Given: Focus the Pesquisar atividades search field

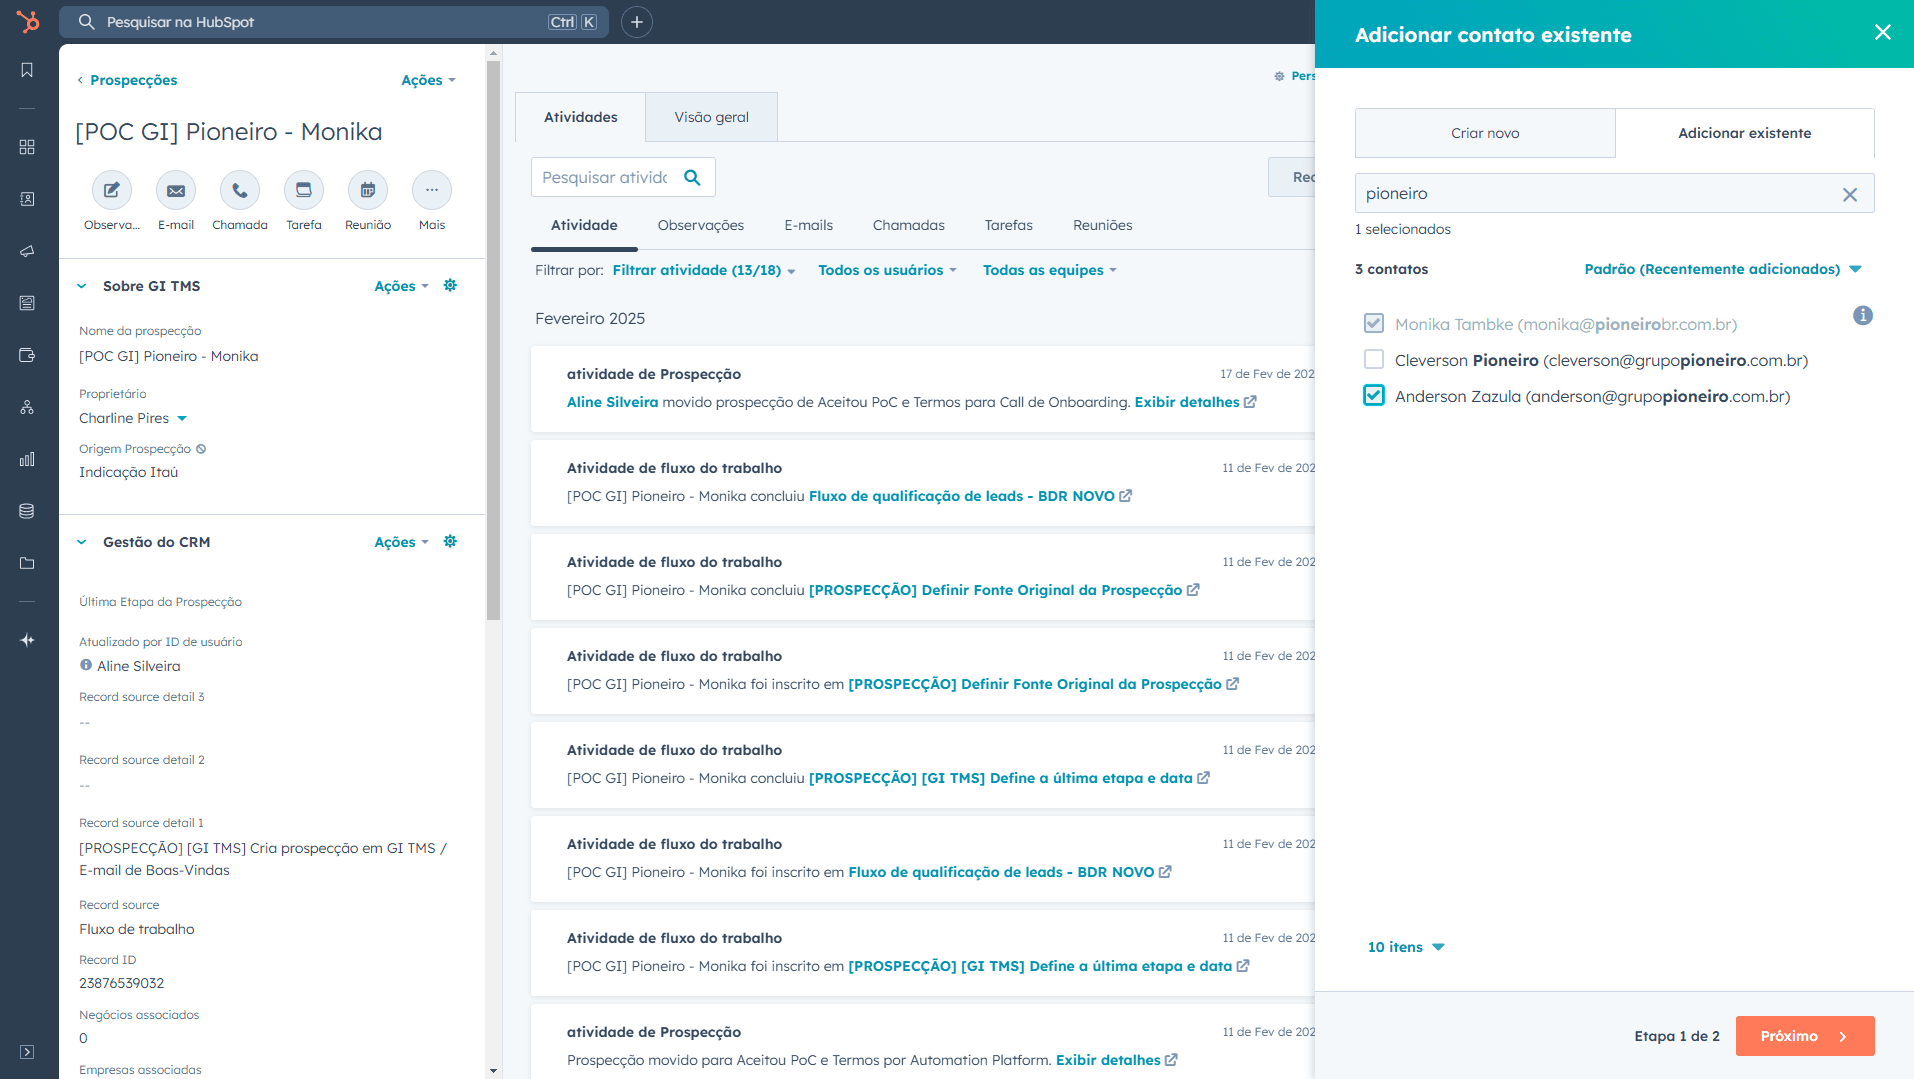Looking at the screenshot, I should tap(605, 177).
